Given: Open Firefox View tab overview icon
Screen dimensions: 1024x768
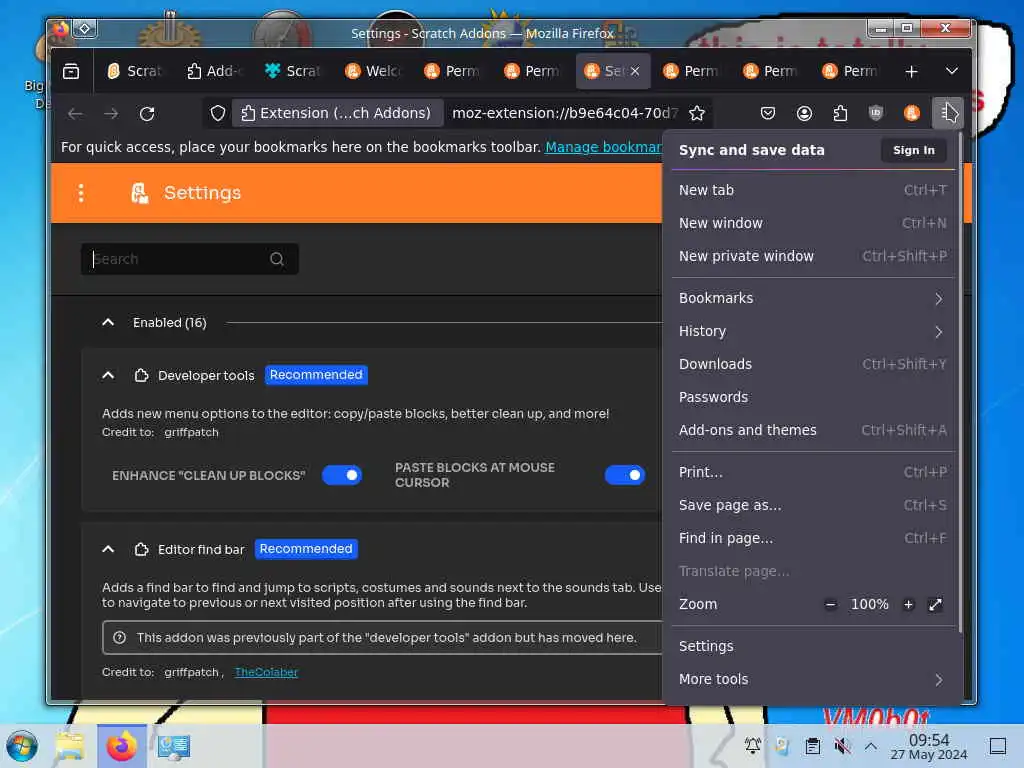Looking at the screenshot, I should pyautogui.click(x=71, y=71).
